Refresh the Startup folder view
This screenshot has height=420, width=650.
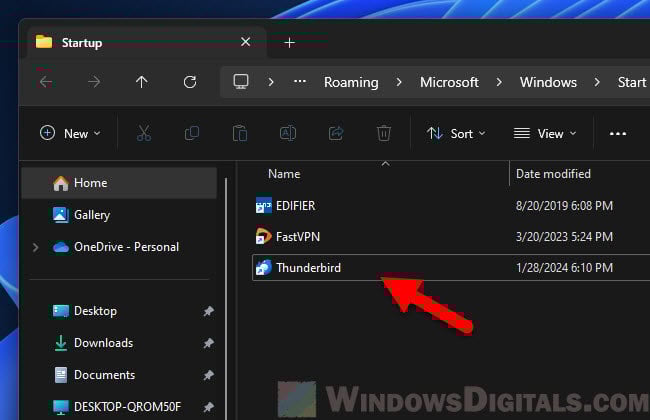click(x=190, y=82)
